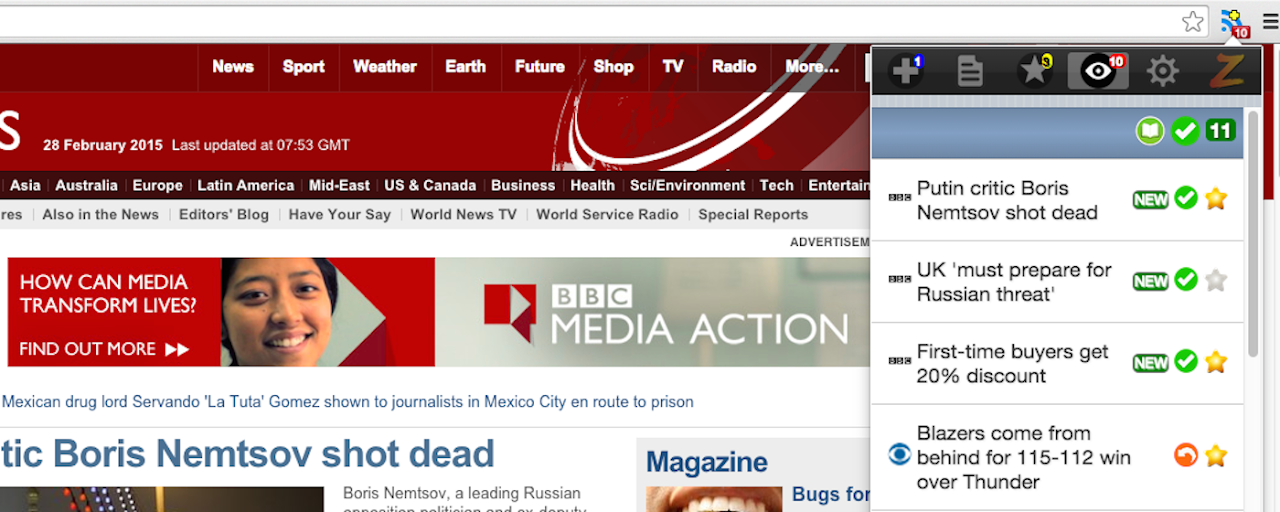Go to the Health news section

(x=593, y=185)
